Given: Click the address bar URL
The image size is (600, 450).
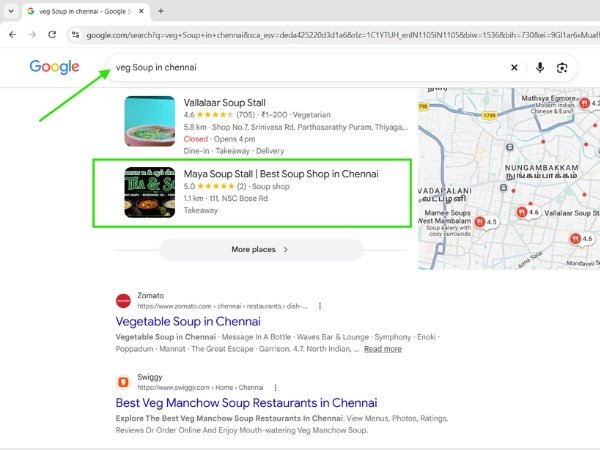Looking at the screenshot, I should pos(341,35).
